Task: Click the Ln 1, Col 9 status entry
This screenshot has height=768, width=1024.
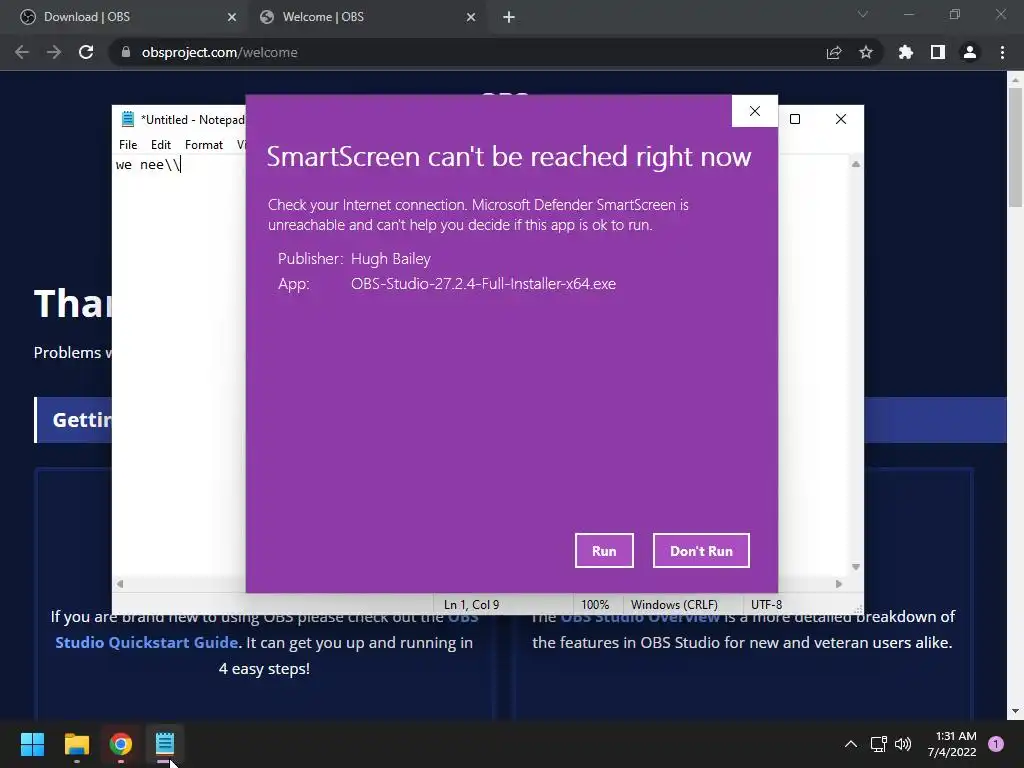Action: [472, 605]
